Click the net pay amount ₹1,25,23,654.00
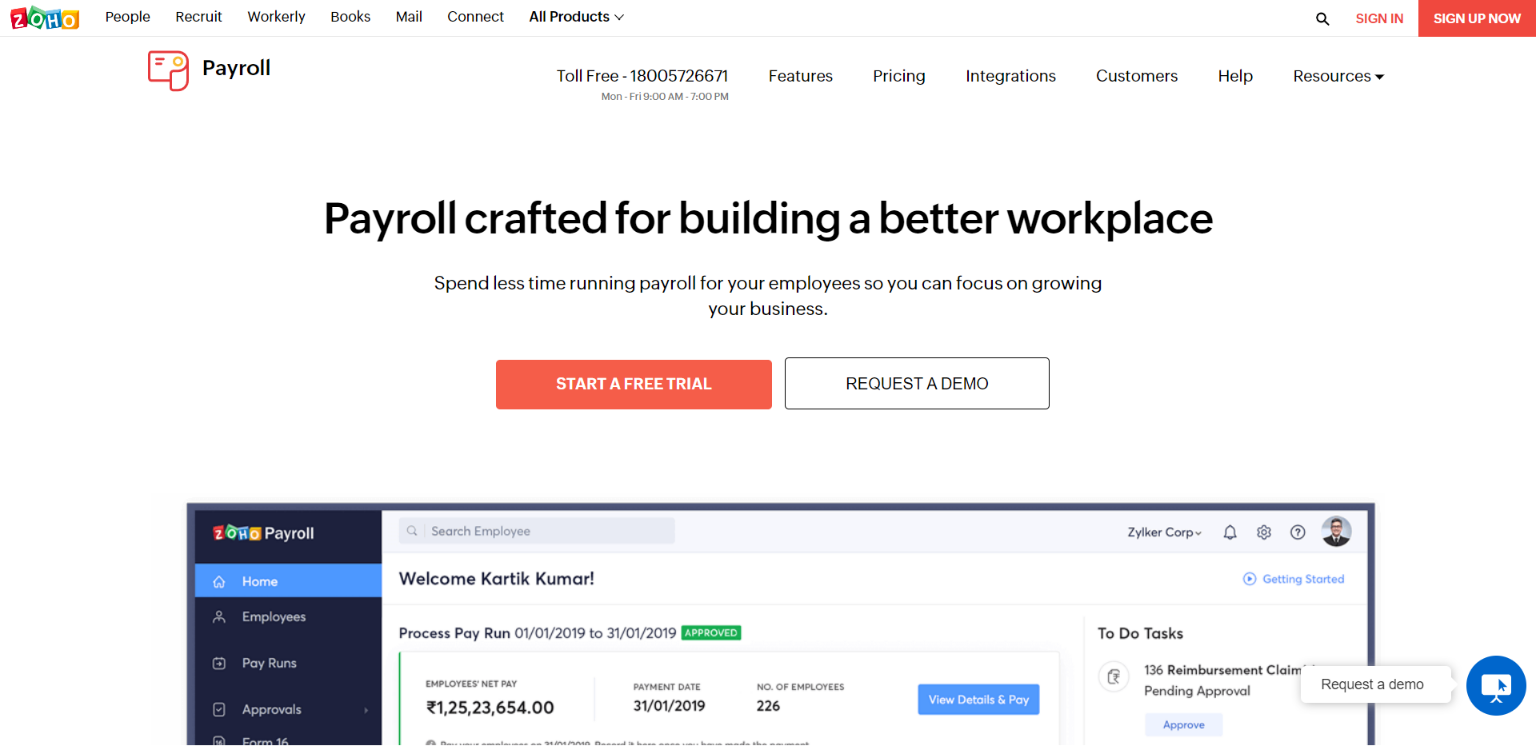 pos(490,708)
